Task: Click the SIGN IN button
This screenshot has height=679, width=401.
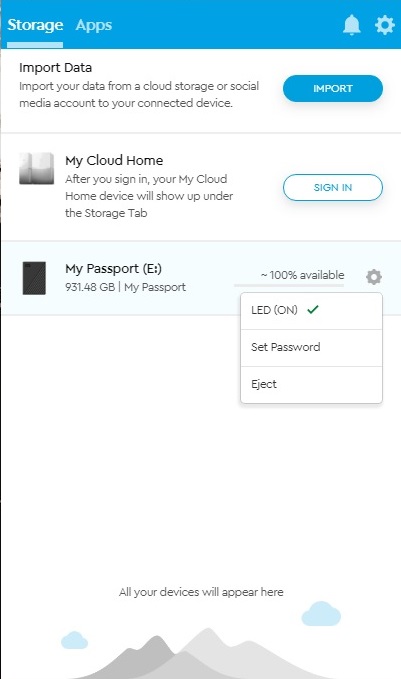Action: pos(333,188)
